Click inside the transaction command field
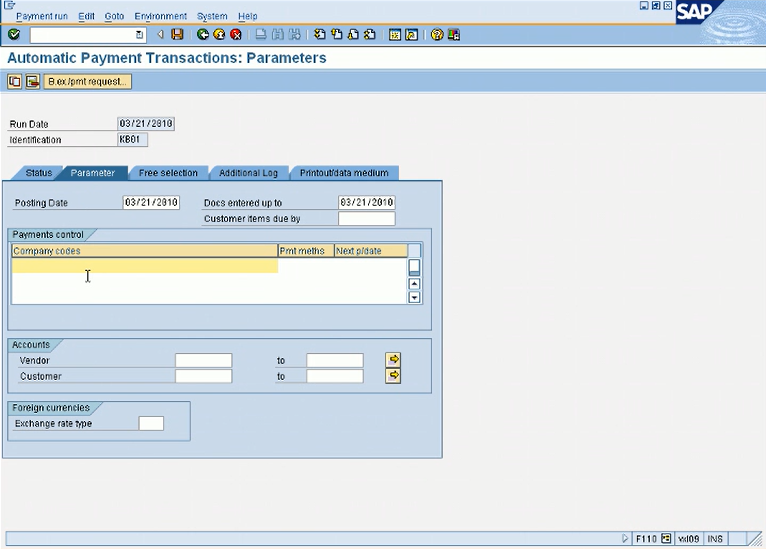Image resolution: width=766 pixels, height=549 pixels. pos(83,35)
